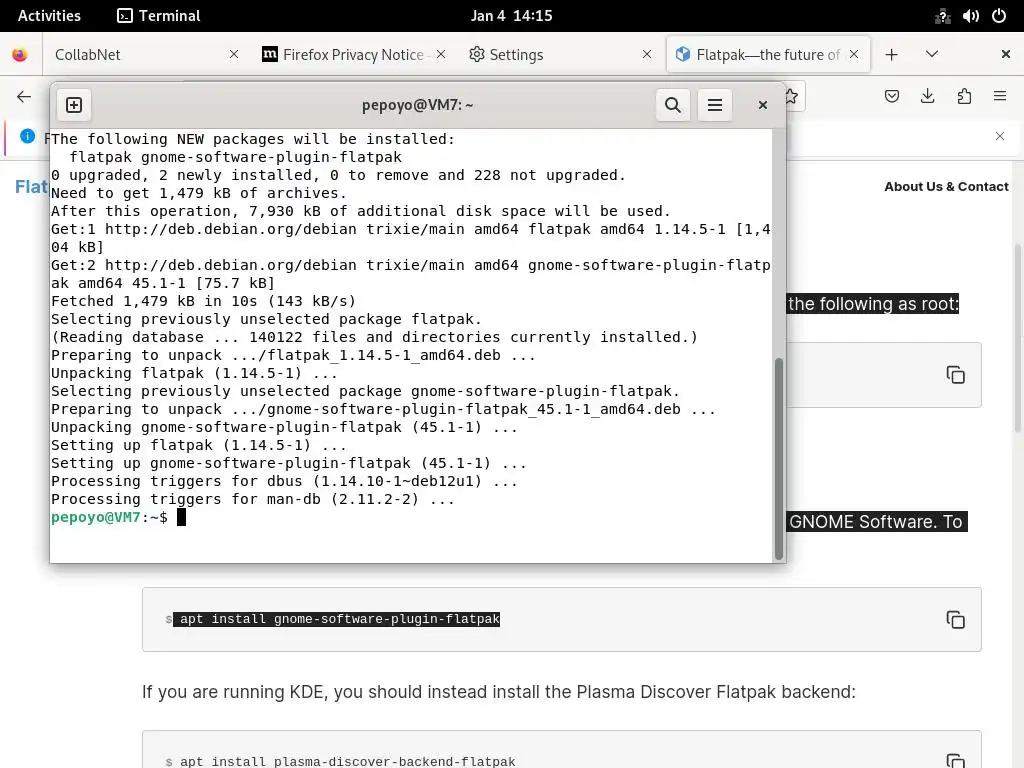Click the terminal vertical scrollbar
This screenshot has height=768, width=1024.
pos(778,459)
